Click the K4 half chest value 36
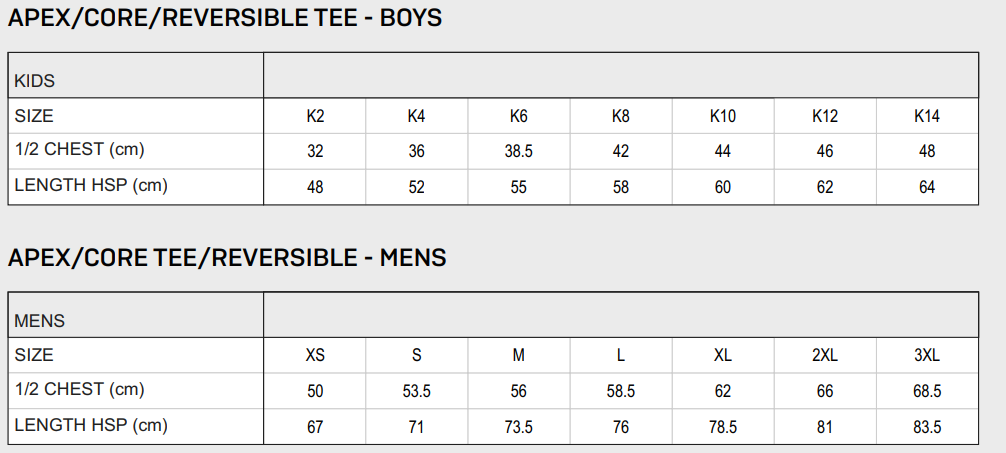Screen dimensions: 1006x453 (x=416, y=152)
